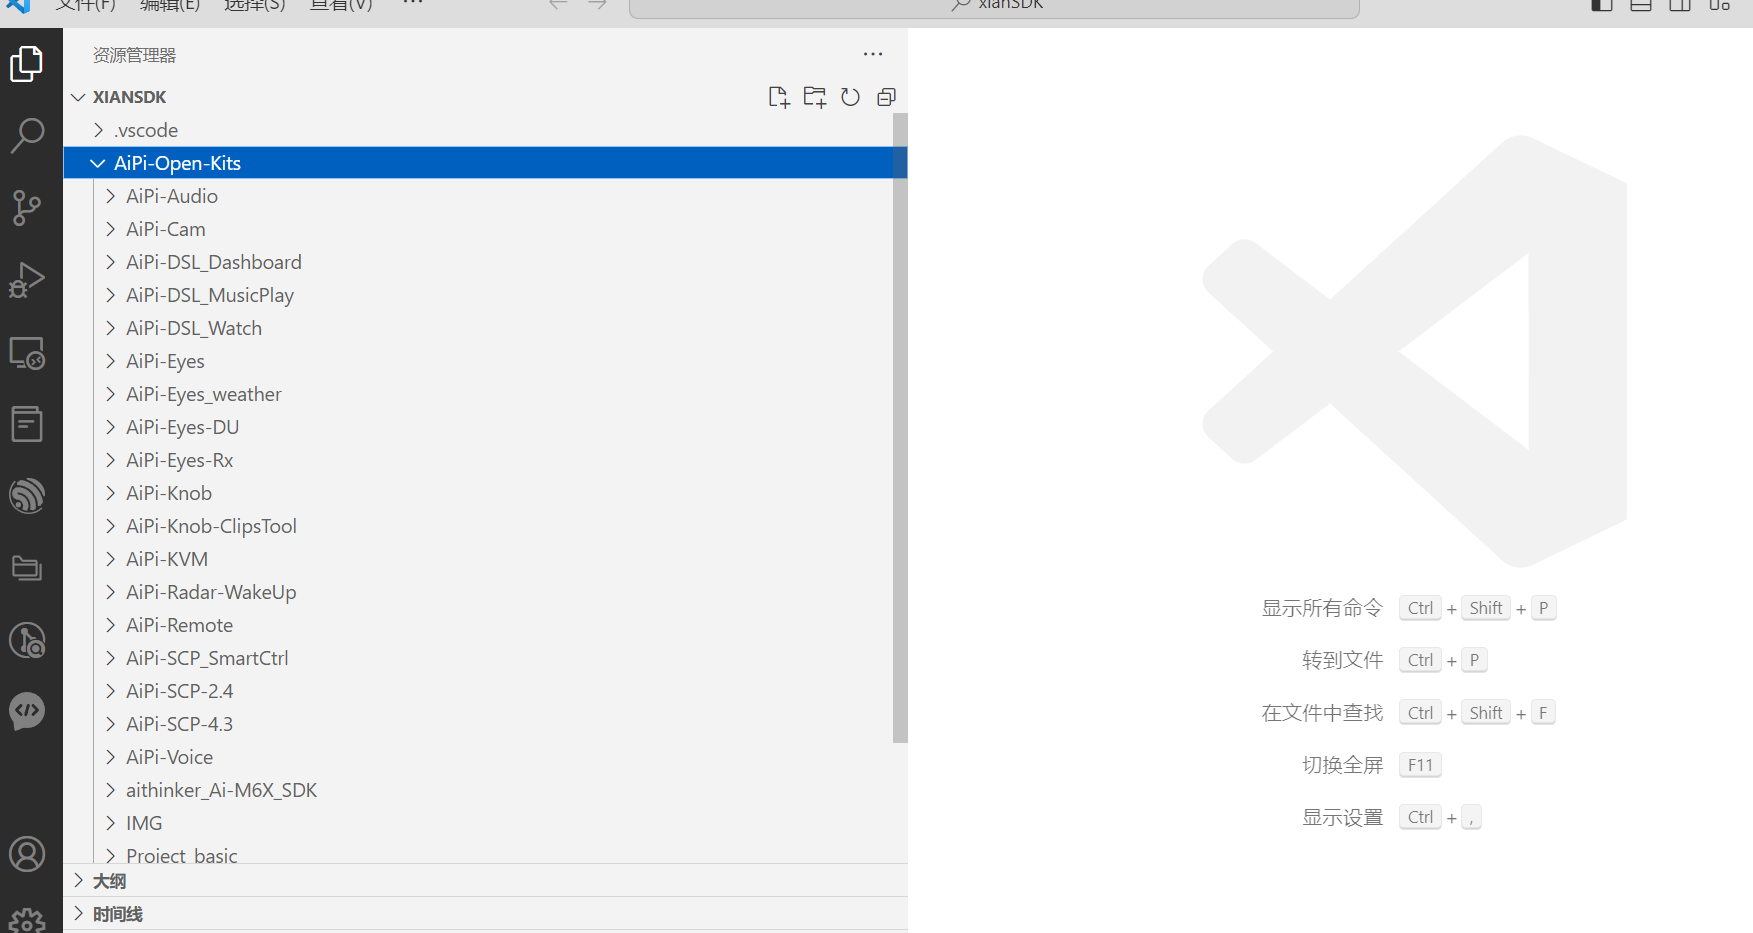Open the Search view in activity bar
This screenshot has width=1753, height=933.
[x=27, y=135]
